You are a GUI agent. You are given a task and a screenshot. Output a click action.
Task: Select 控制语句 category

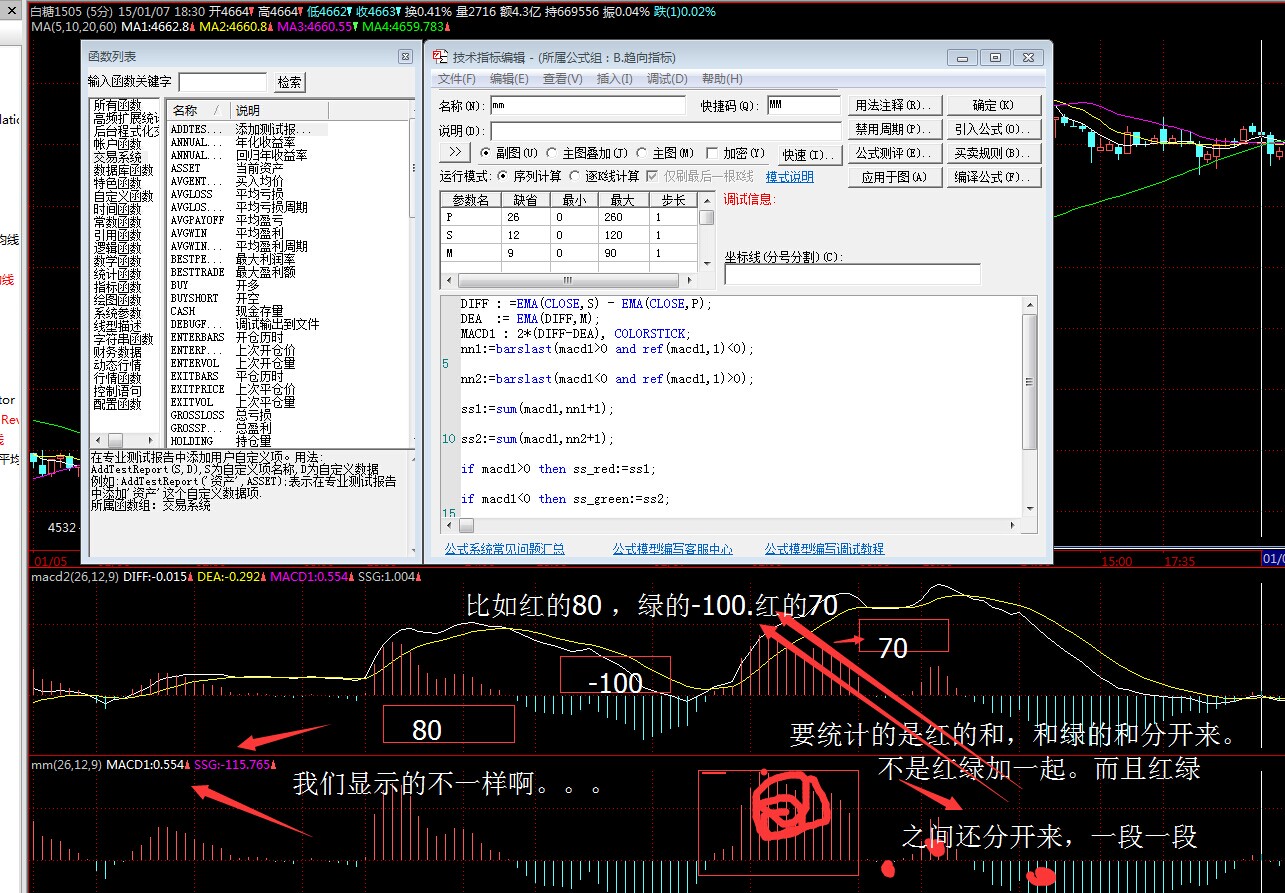[118, 391]
